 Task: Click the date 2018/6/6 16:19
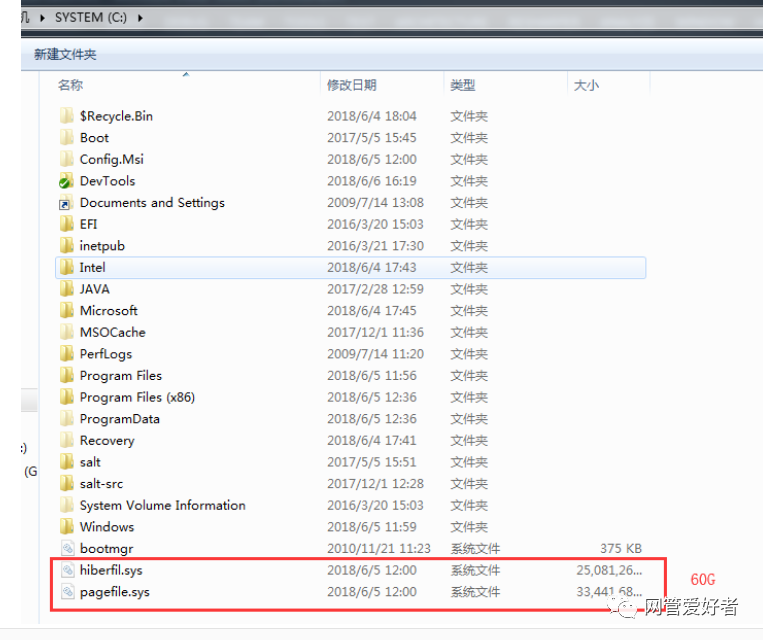(x=372, y=181)
